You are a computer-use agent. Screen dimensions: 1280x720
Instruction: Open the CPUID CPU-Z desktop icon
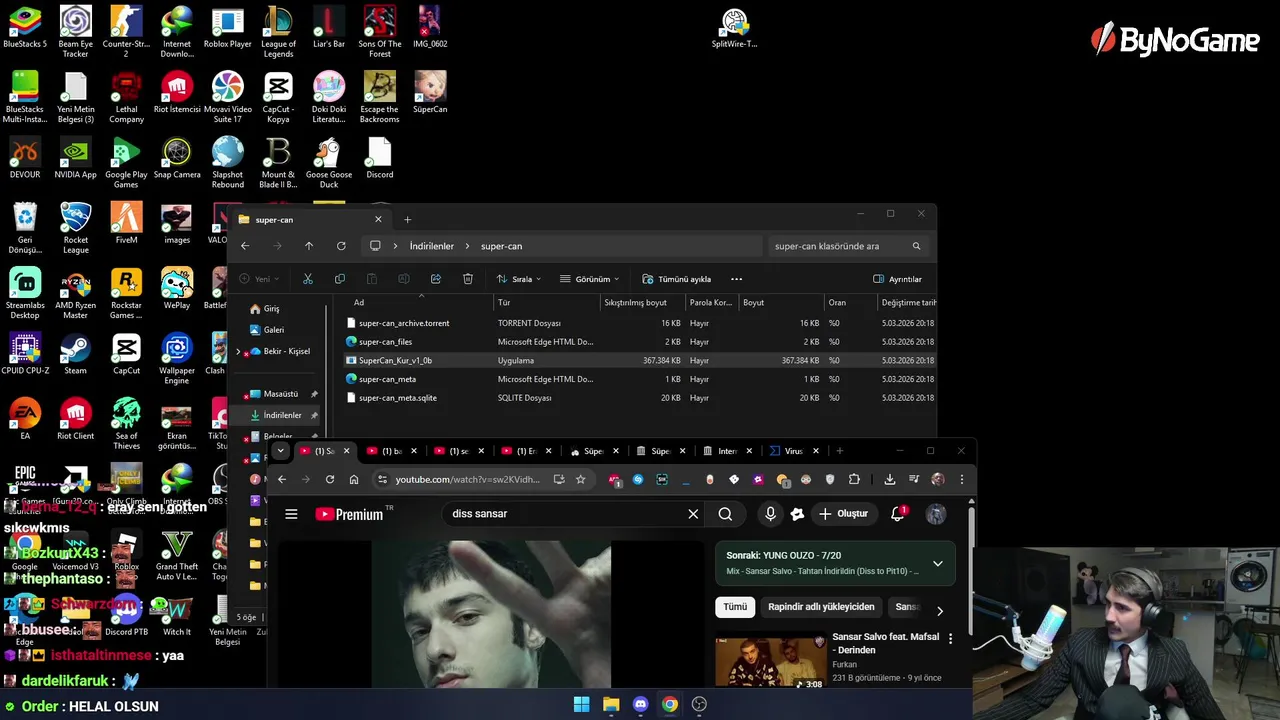coord(25,354)
